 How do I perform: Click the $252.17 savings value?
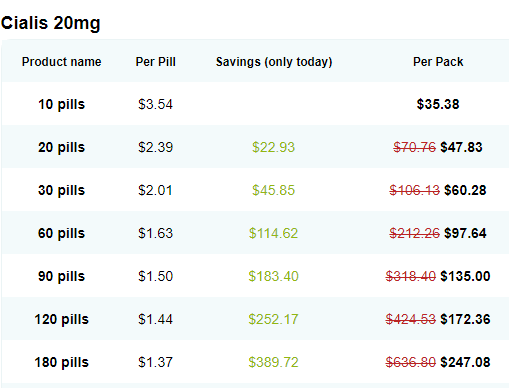point(273,319)
